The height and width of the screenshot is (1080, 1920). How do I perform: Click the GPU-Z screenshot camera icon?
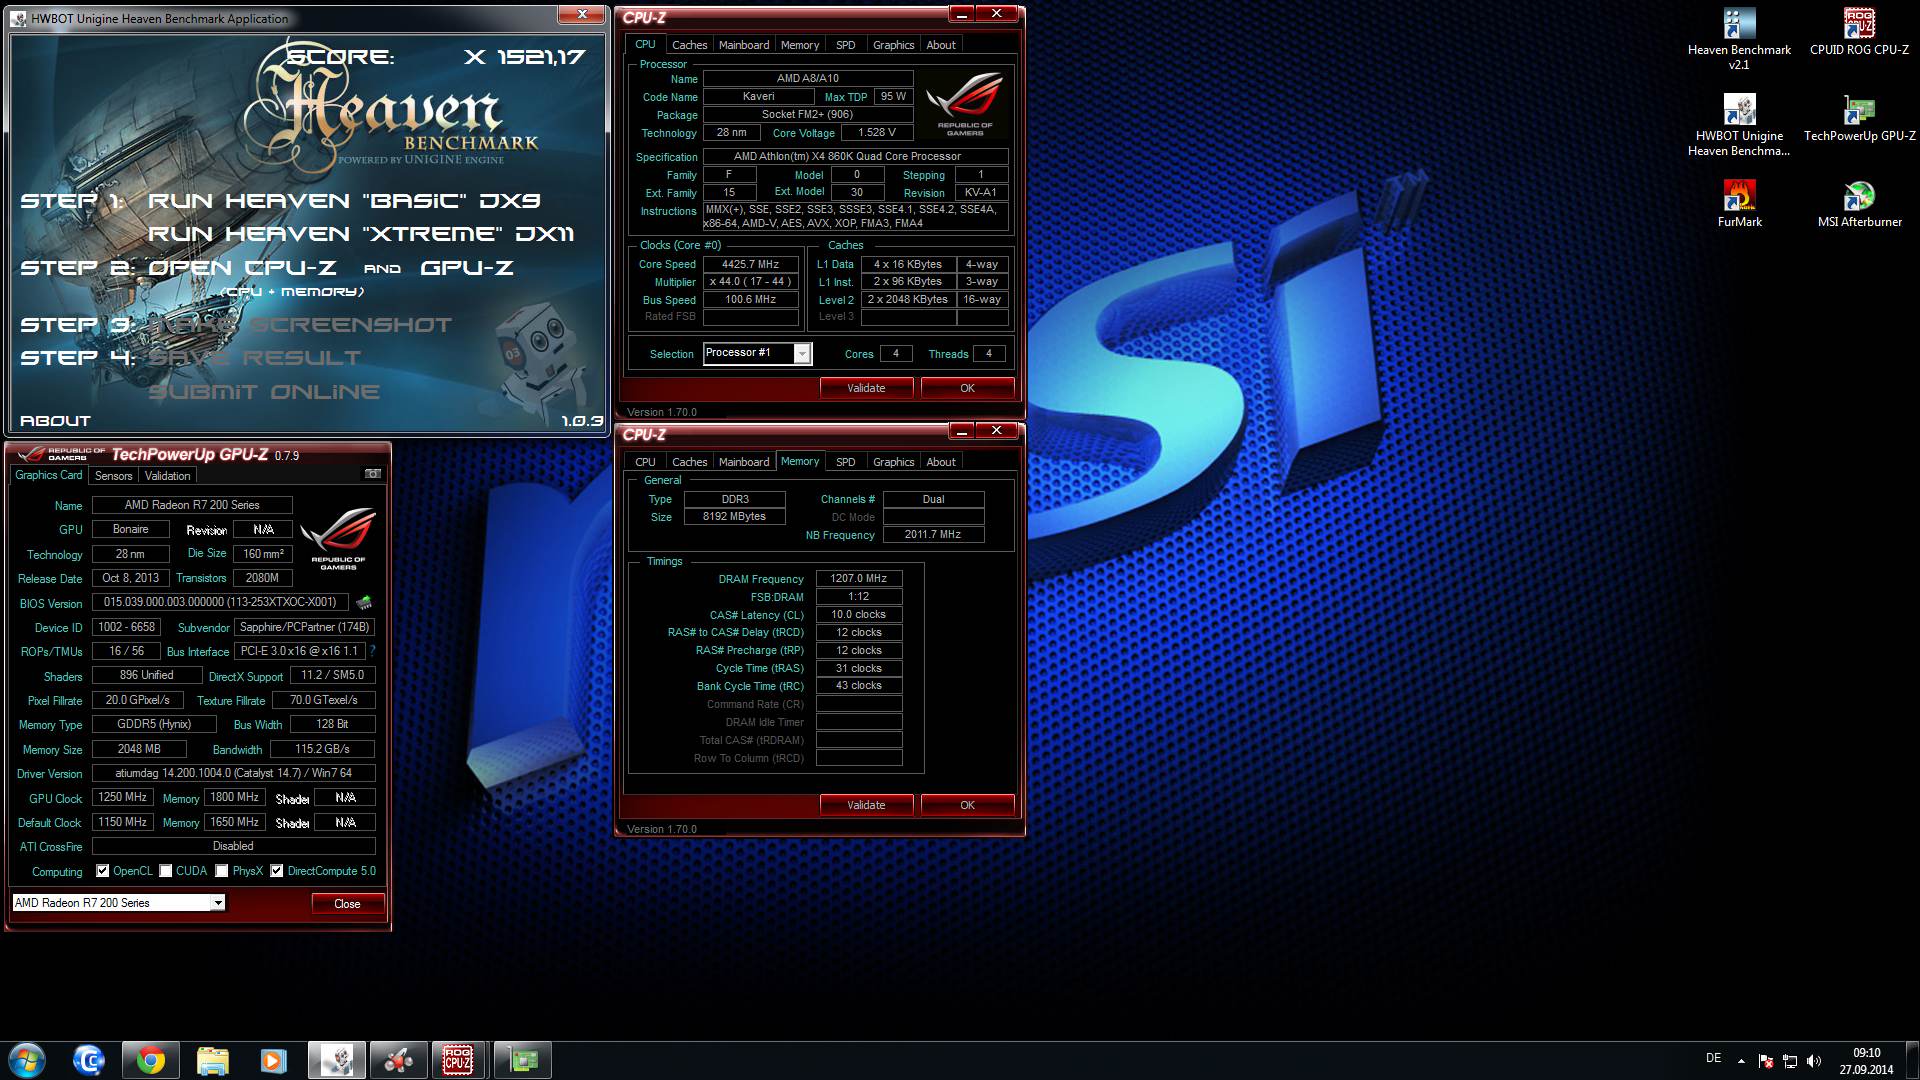pos(373,474)
